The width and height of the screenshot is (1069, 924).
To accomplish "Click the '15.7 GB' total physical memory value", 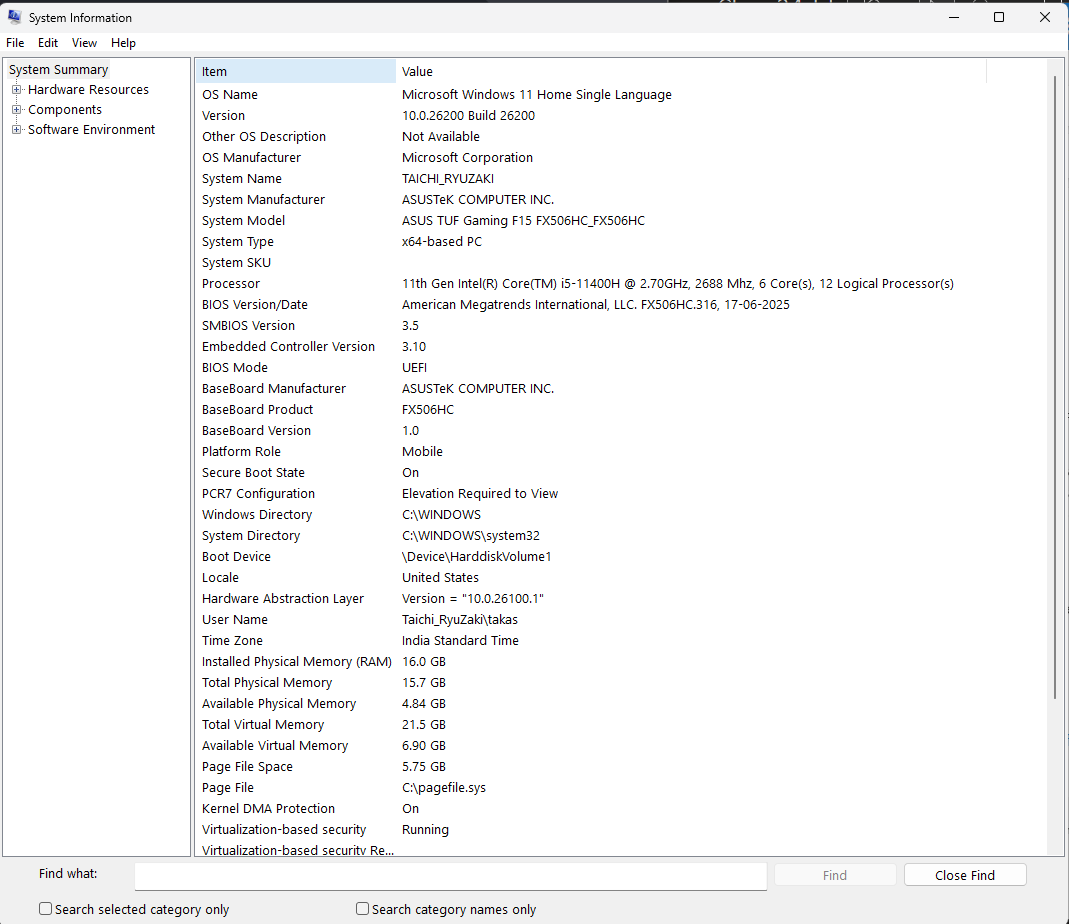I will tap(423, 683).
